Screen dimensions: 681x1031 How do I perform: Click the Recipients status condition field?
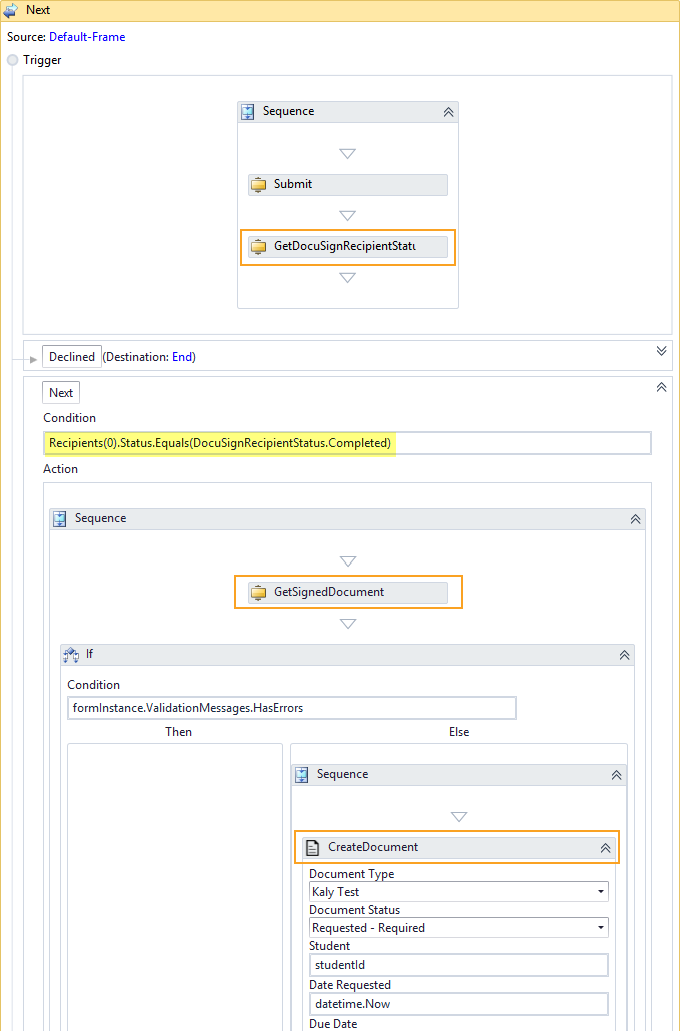coord(347,443)
